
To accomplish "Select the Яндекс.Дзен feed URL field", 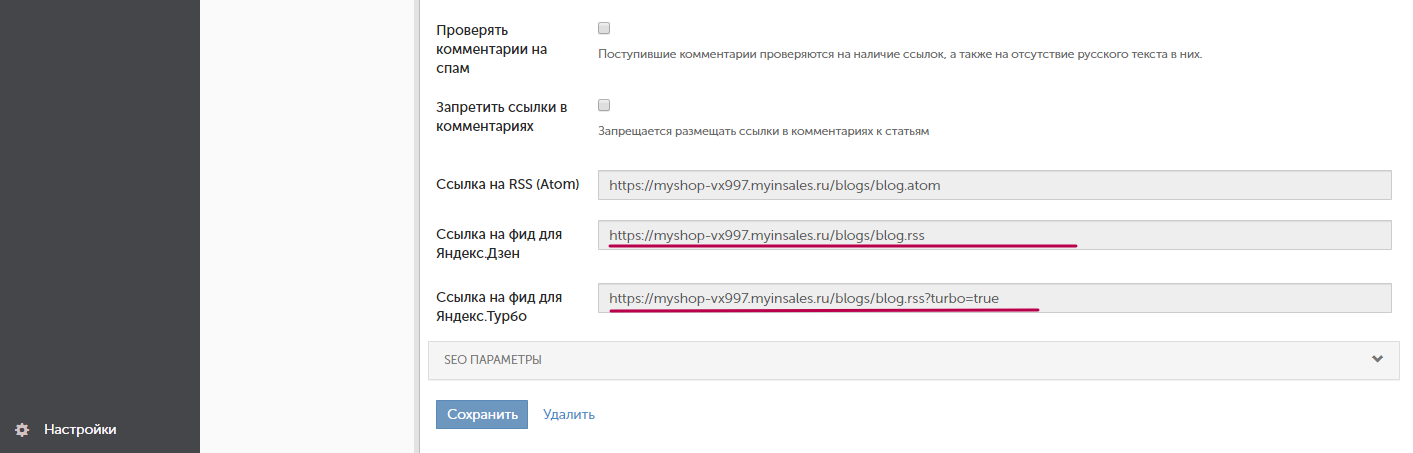I will [x=994, y=236].
